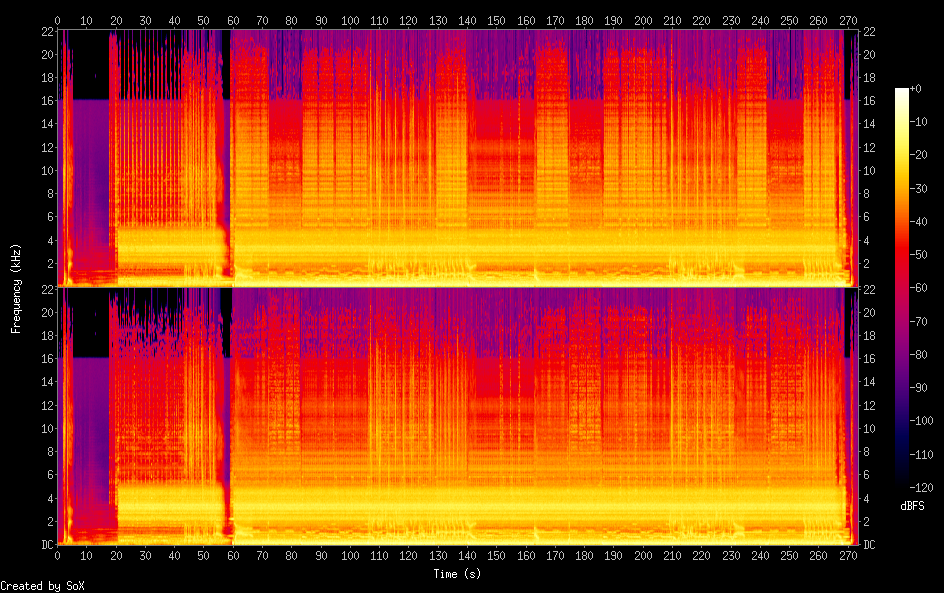Click the dark bottom end of the color scale bar
Image resolution: width=944 pixels, height=593 pixels.
coord(902,482)
